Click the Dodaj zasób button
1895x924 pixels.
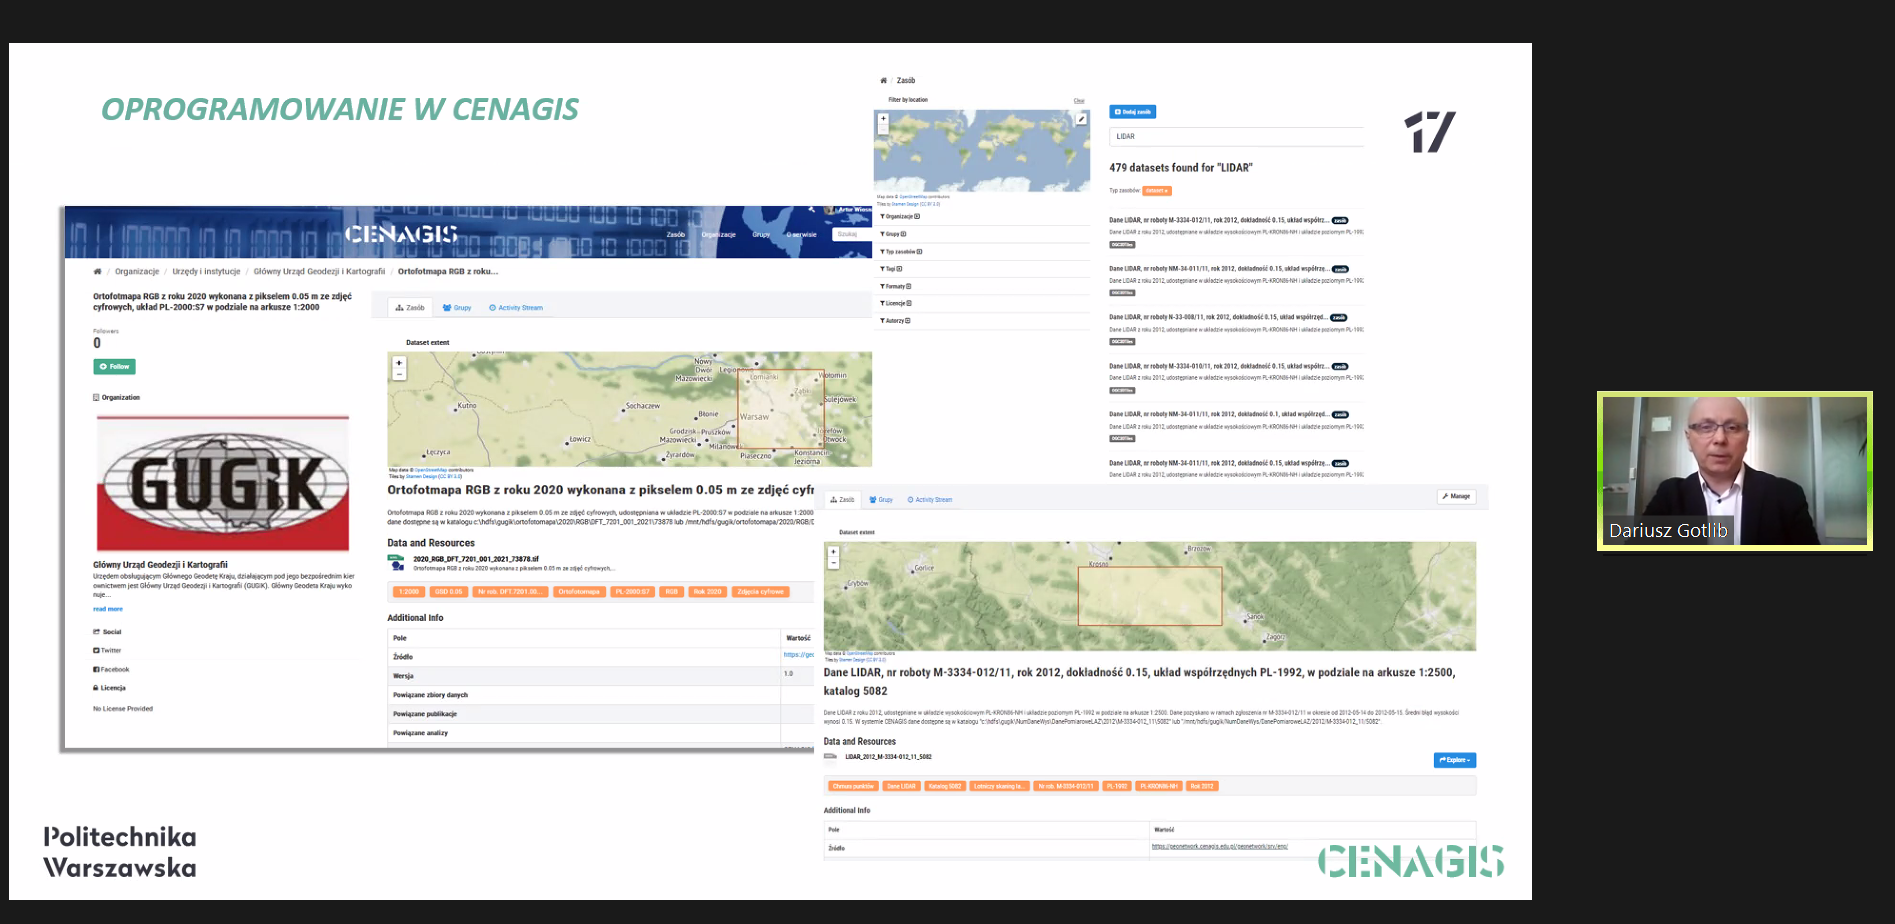[x=1132, y=112]
